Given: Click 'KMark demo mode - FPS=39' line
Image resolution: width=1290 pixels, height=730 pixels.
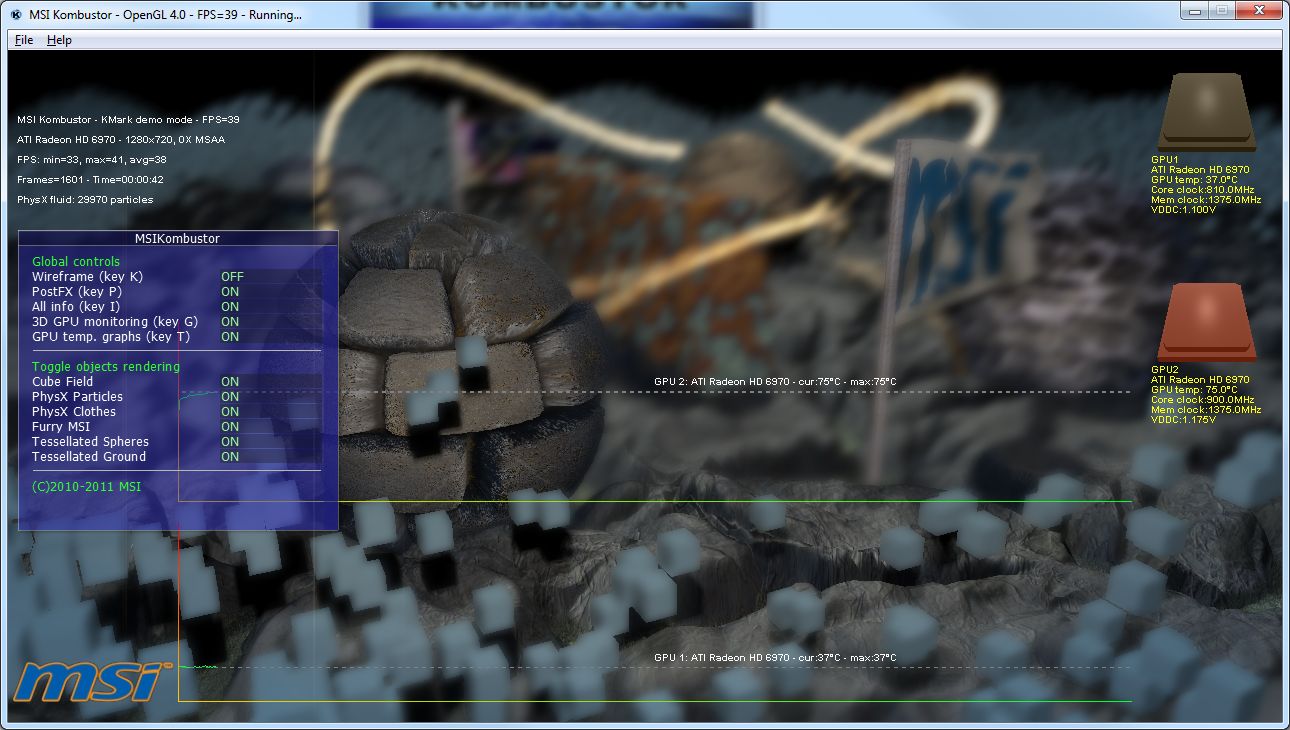Looking at the screenshot, I should click(x=128, y=120).
